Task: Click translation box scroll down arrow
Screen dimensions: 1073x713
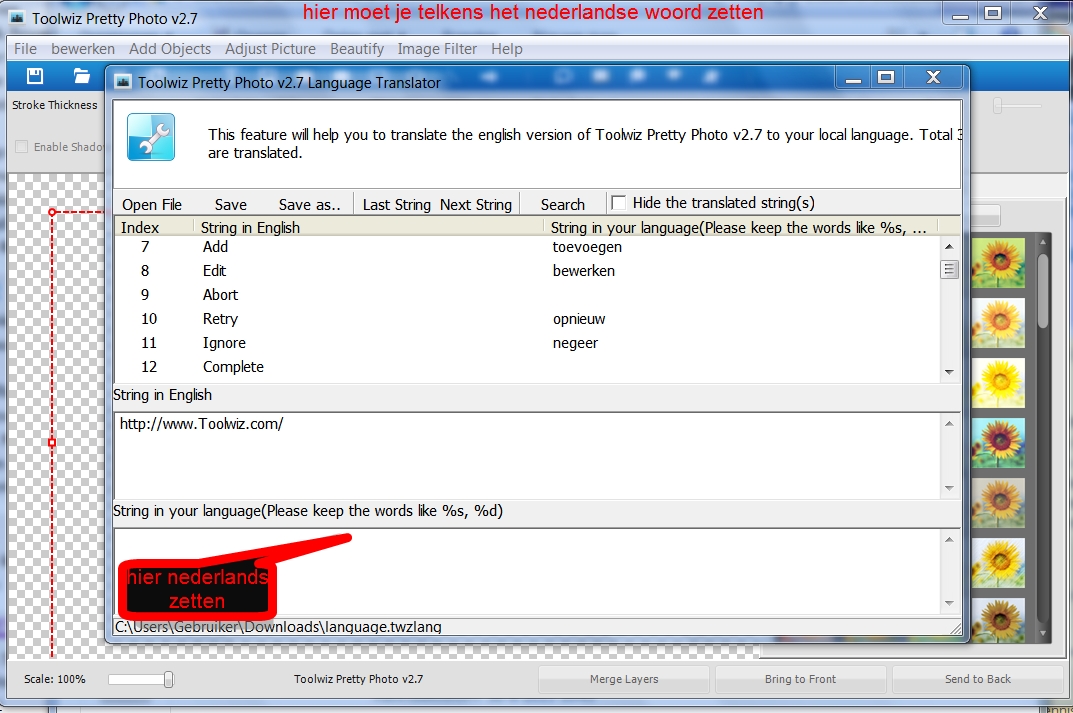Action: coord(949,603)
